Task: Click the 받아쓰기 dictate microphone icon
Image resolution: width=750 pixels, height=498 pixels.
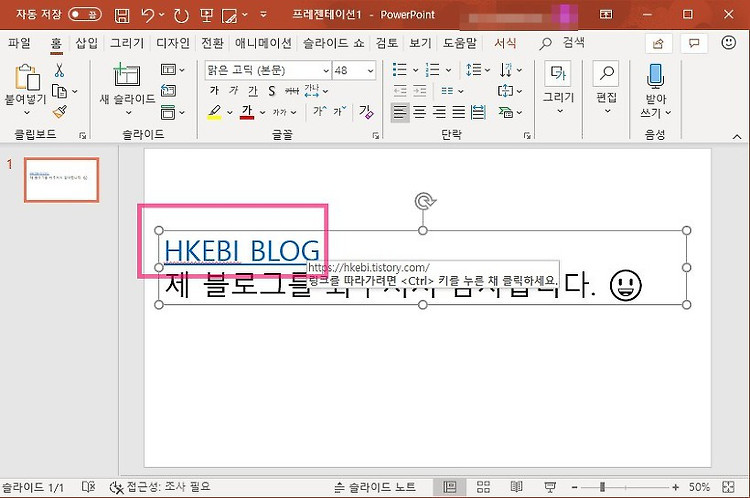Action: pos(655,77)
